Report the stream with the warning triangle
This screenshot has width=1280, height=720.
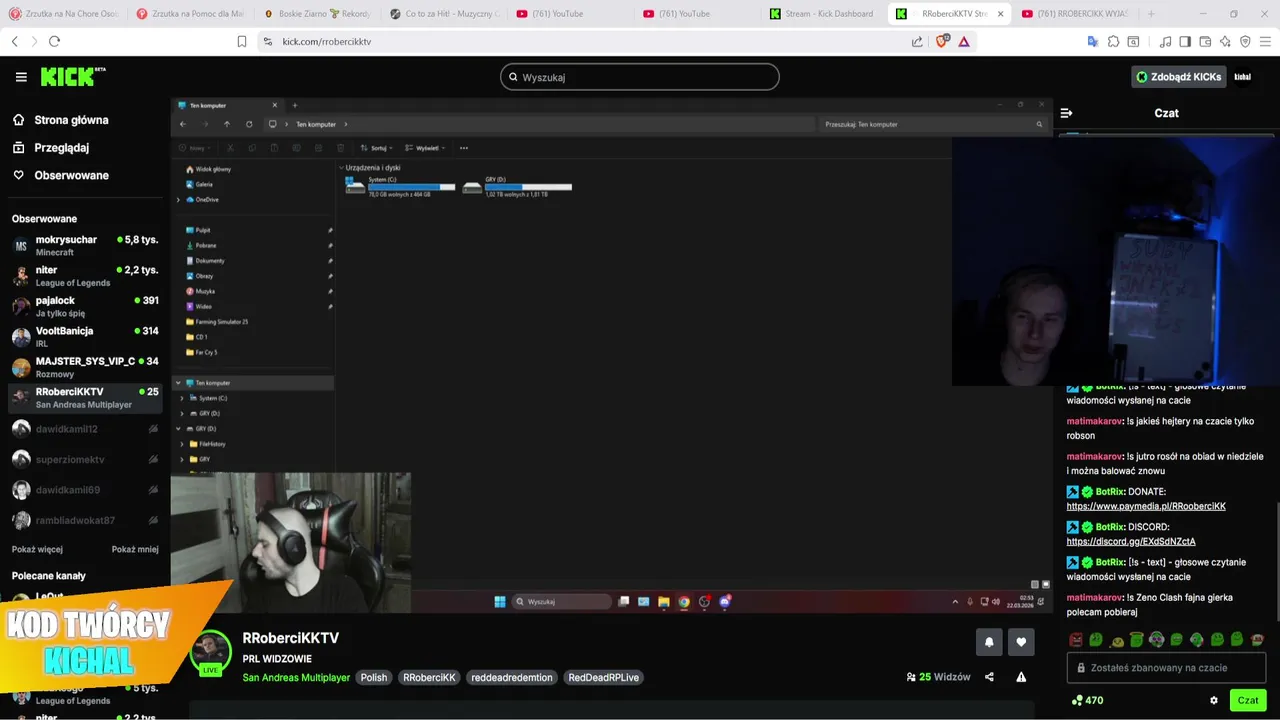(x=1021, y=677)
